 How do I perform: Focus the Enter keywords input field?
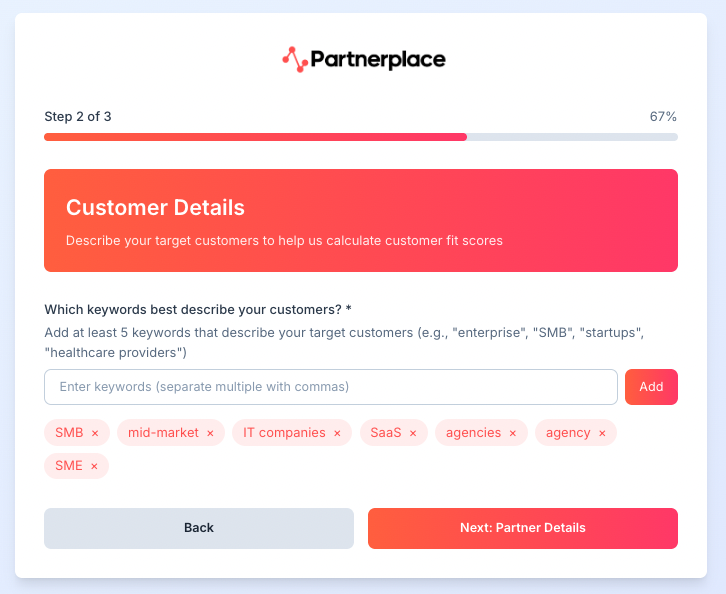click(330, 387)
